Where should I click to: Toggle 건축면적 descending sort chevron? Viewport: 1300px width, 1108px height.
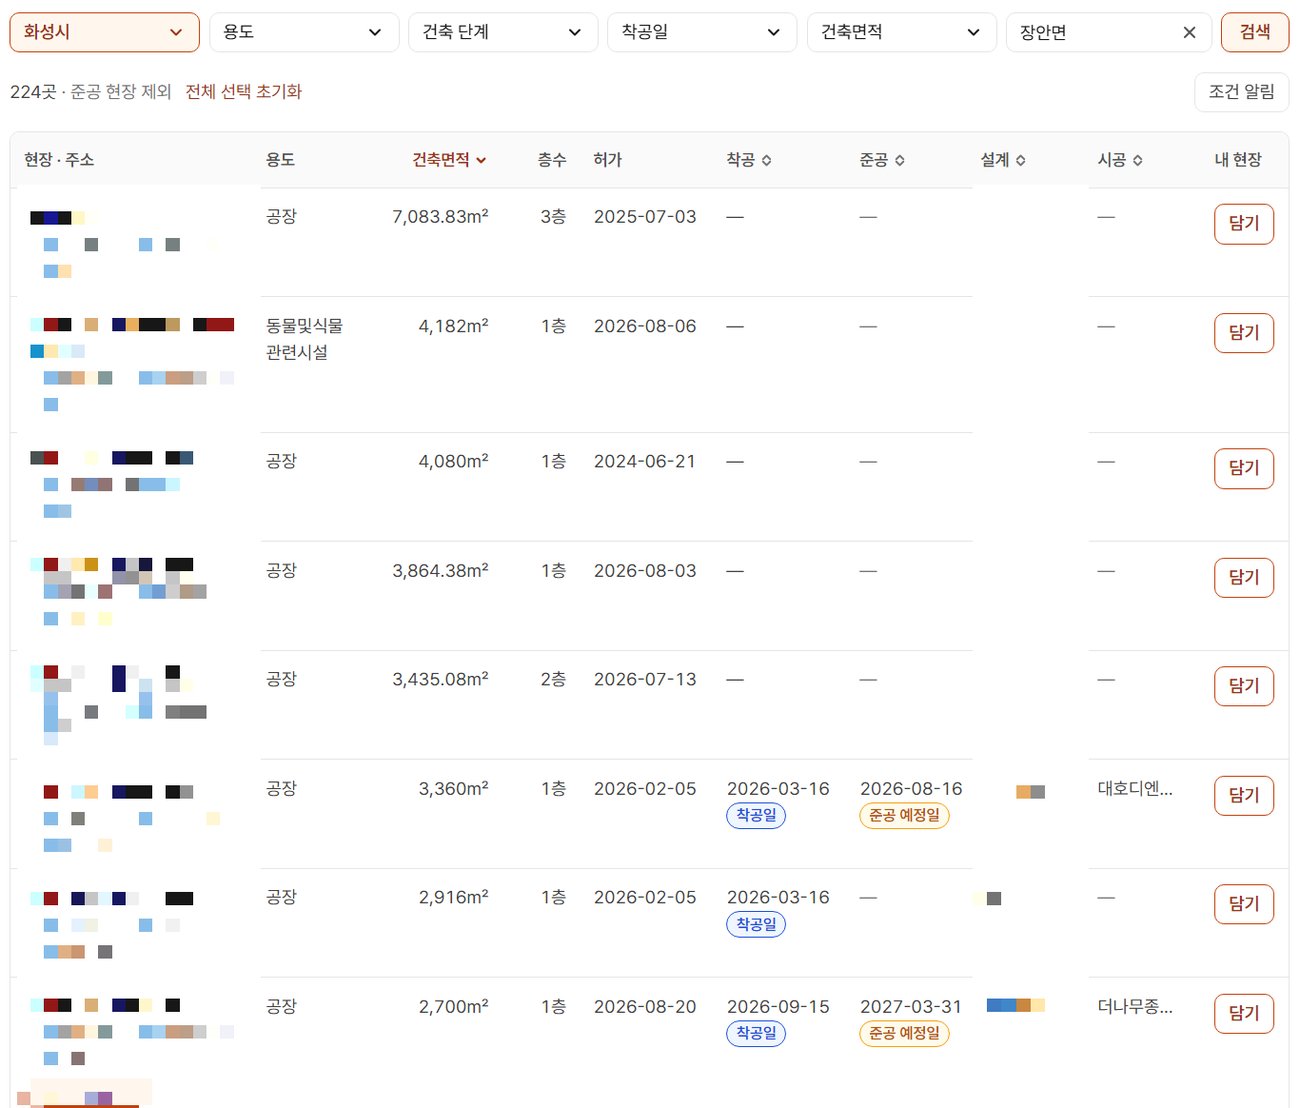click(x=481, y=160)
